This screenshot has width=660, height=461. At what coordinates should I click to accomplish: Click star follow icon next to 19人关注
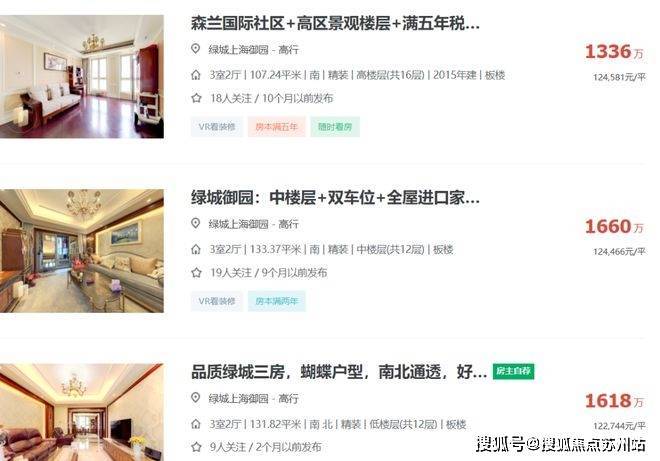click(x=196, y=272)
